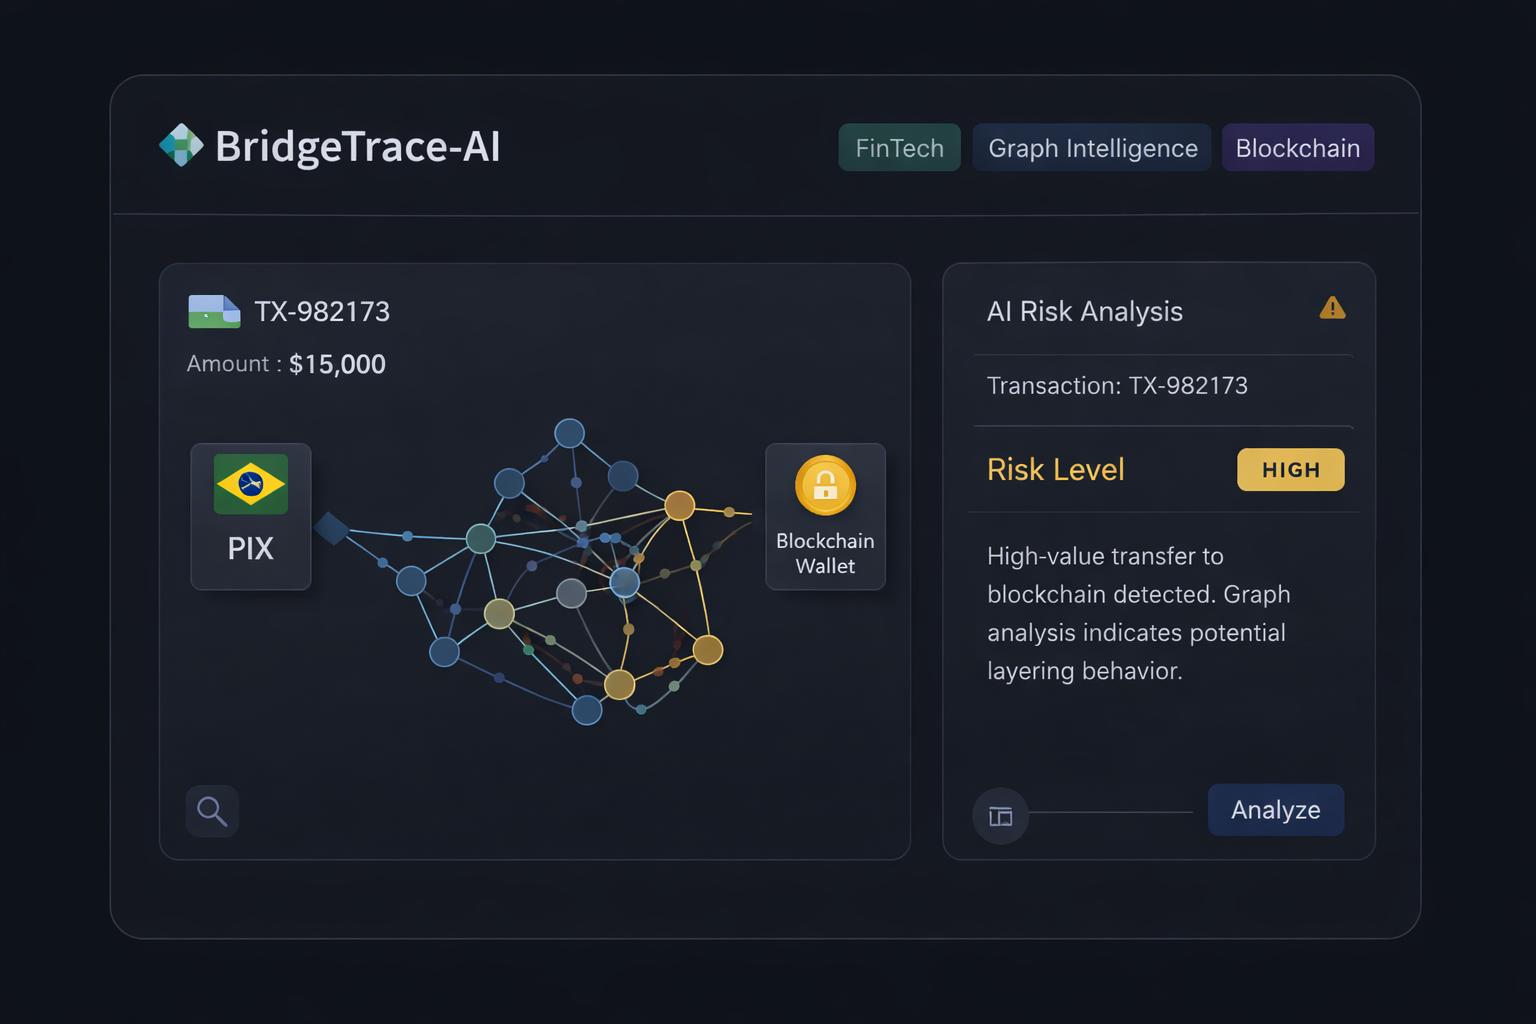The width and height of the screenshot is (1536, 1024).
Task: Open the PIX payment method card
Action: 249,517
